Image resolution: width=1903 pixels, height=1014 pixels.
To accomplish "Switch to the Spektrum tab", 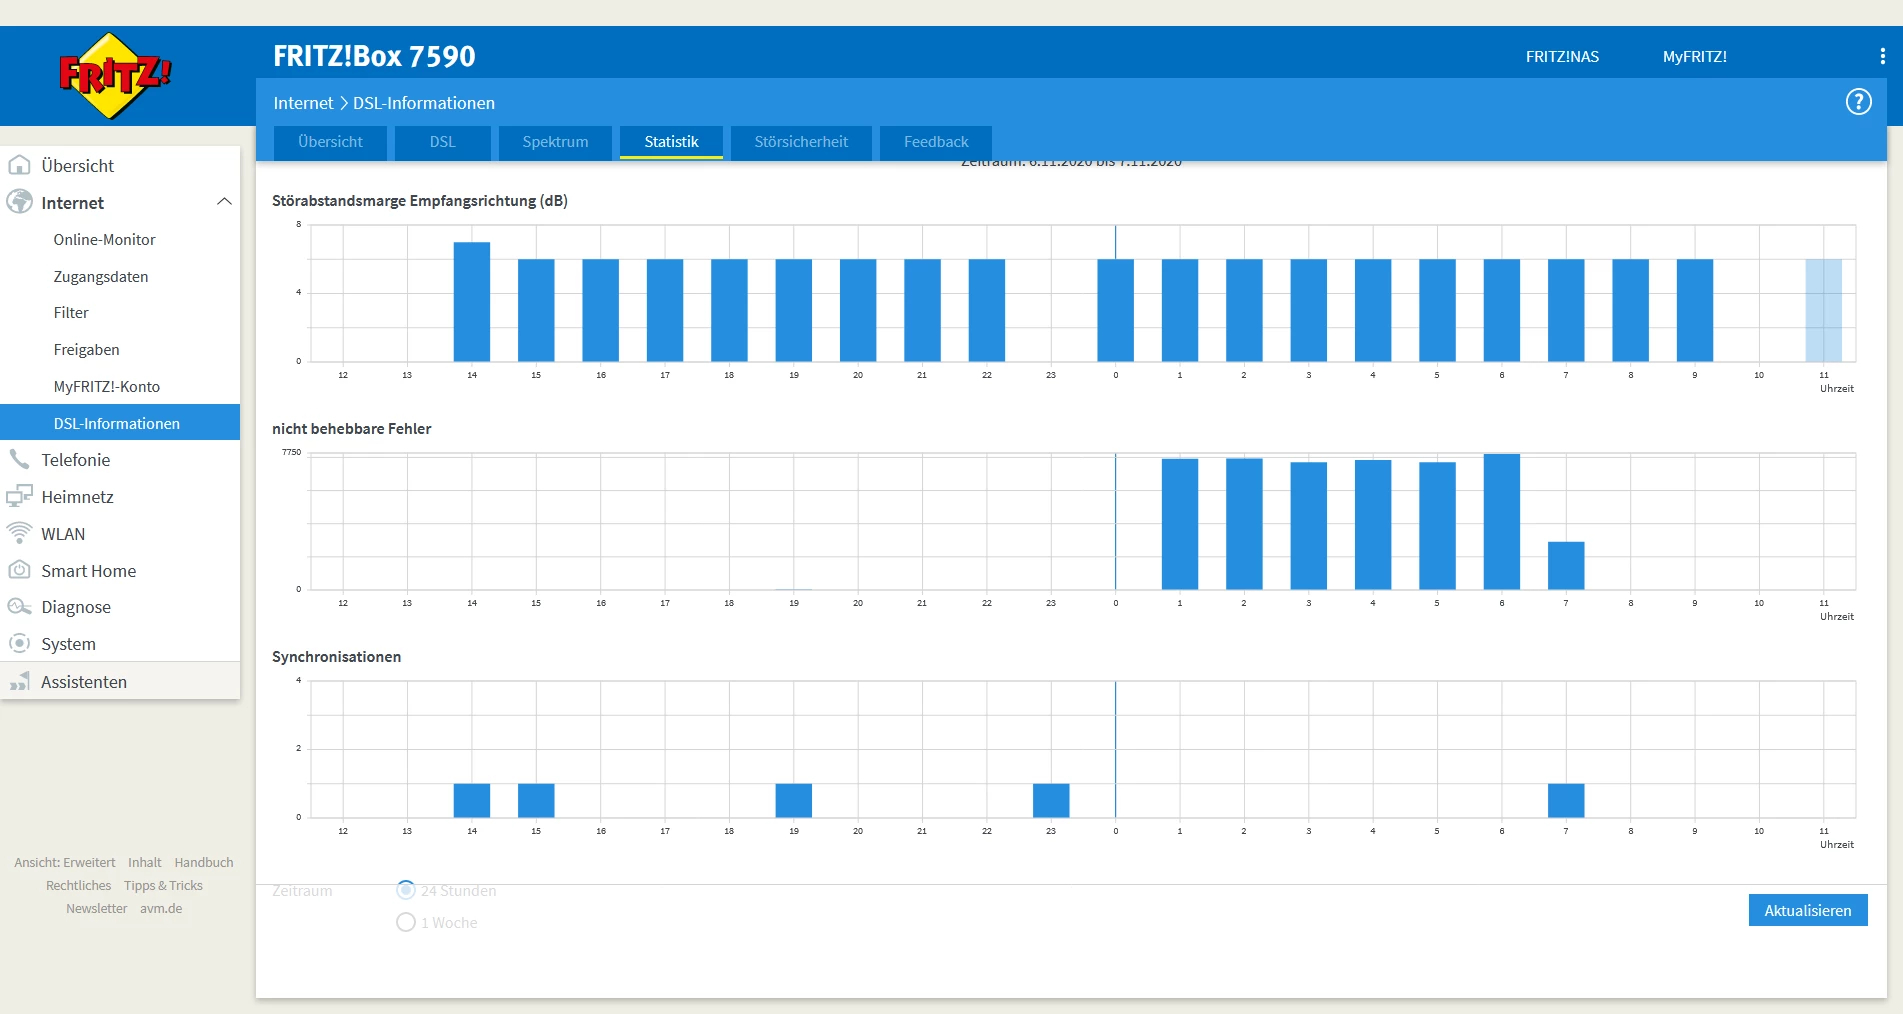I will [x=555, y=142].
